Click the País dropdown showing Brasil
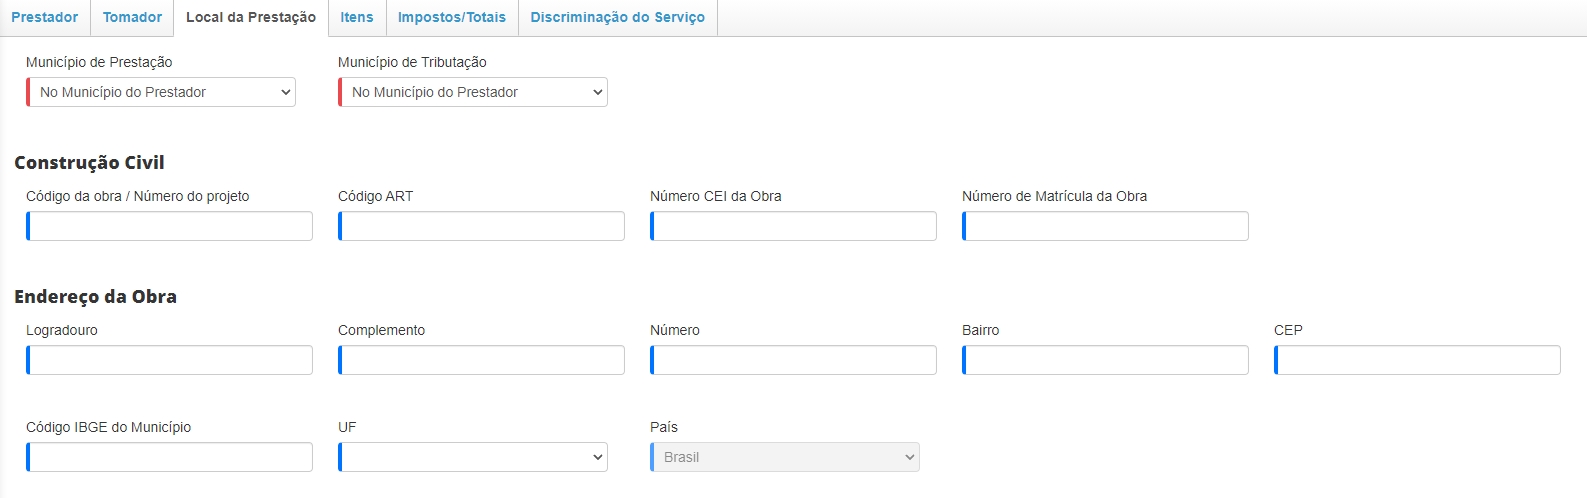This screenshot has height=498, width=1587. pyautogui.click(x=785, y=457)
